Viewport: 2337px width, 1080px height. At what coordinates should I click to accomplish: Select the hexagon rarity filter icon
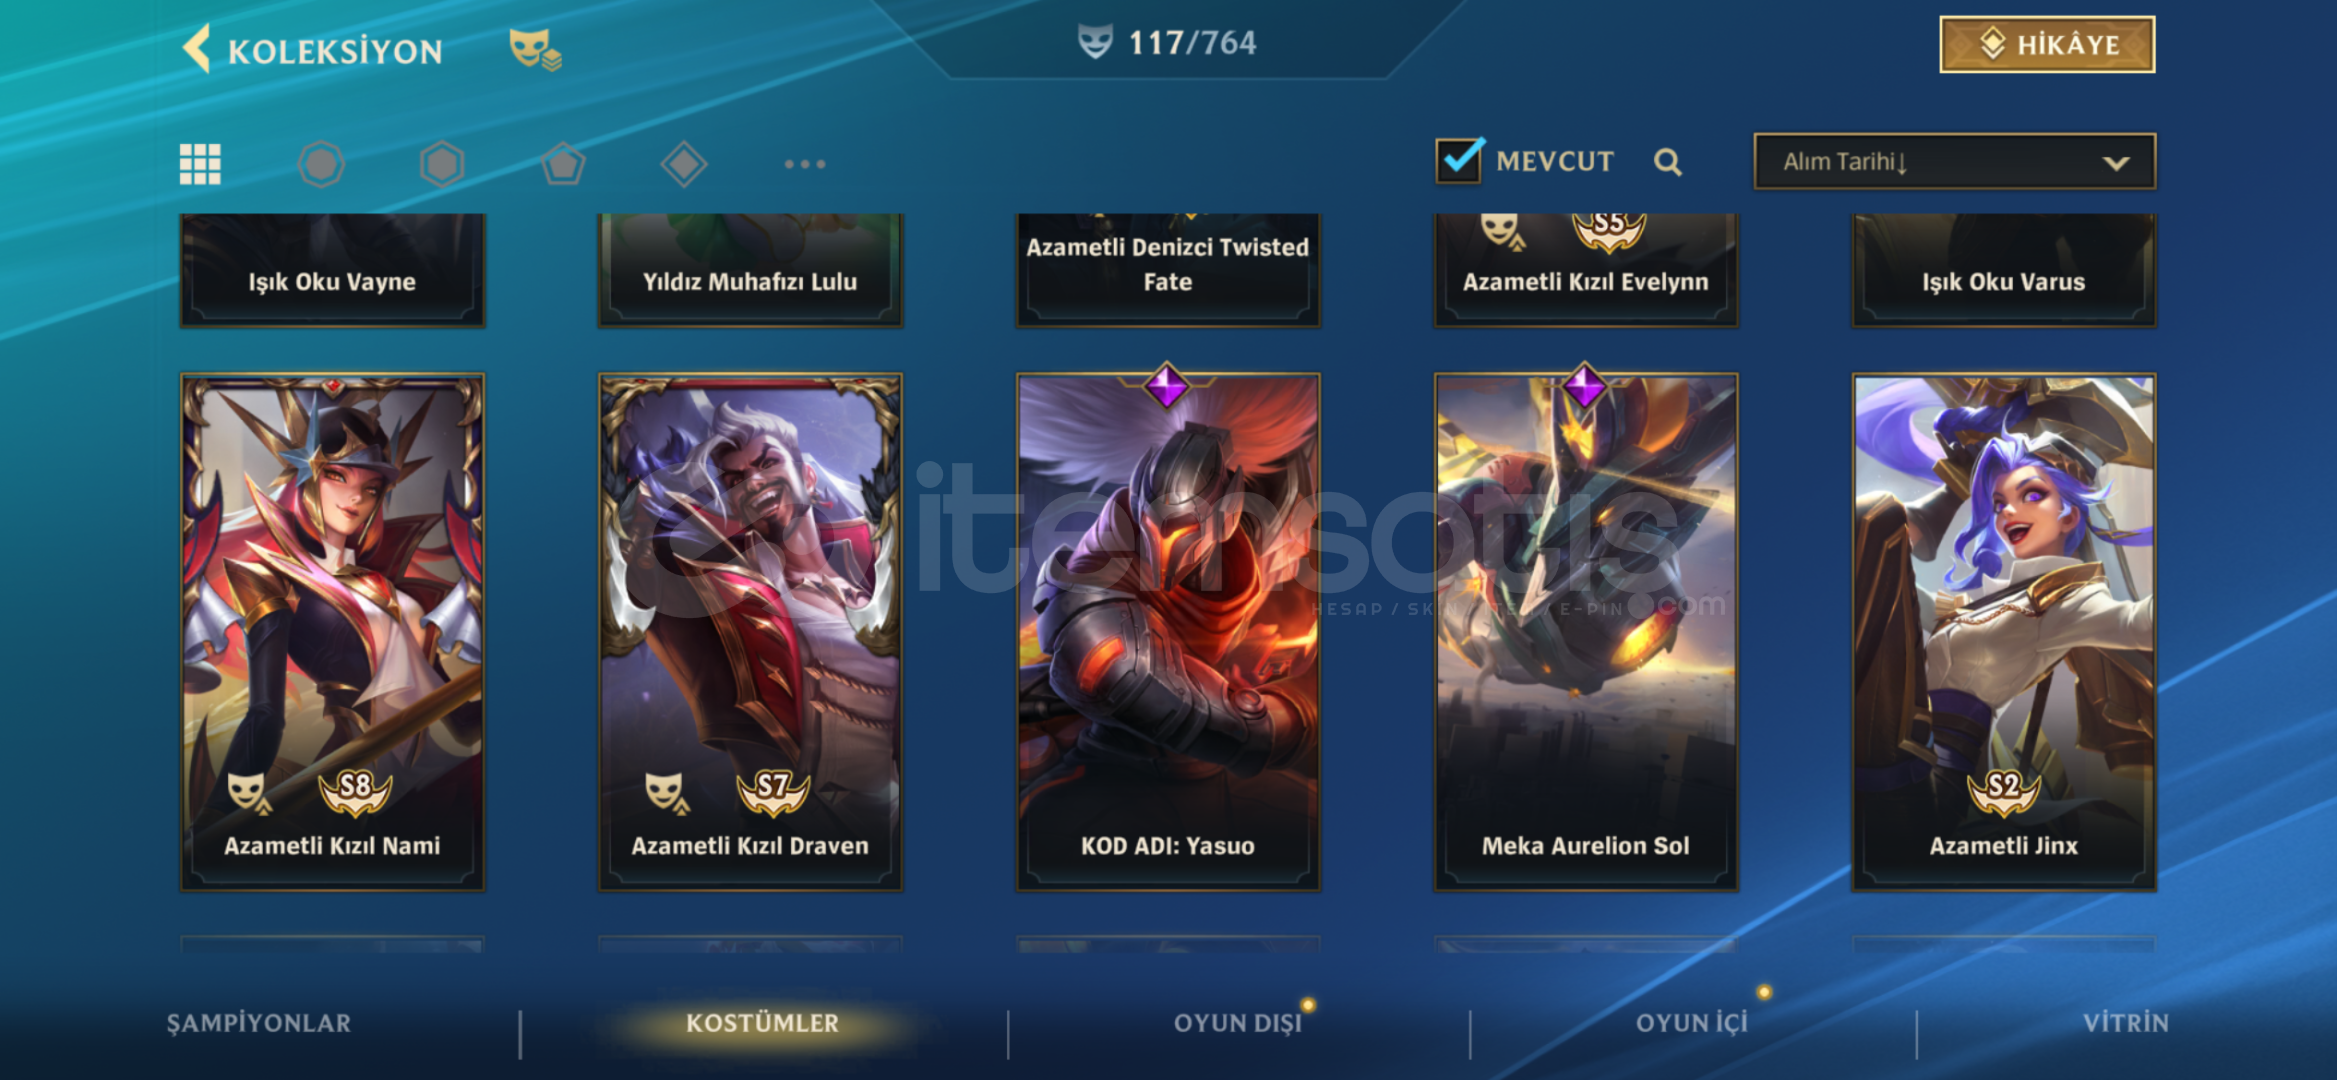tap(442, 164)
